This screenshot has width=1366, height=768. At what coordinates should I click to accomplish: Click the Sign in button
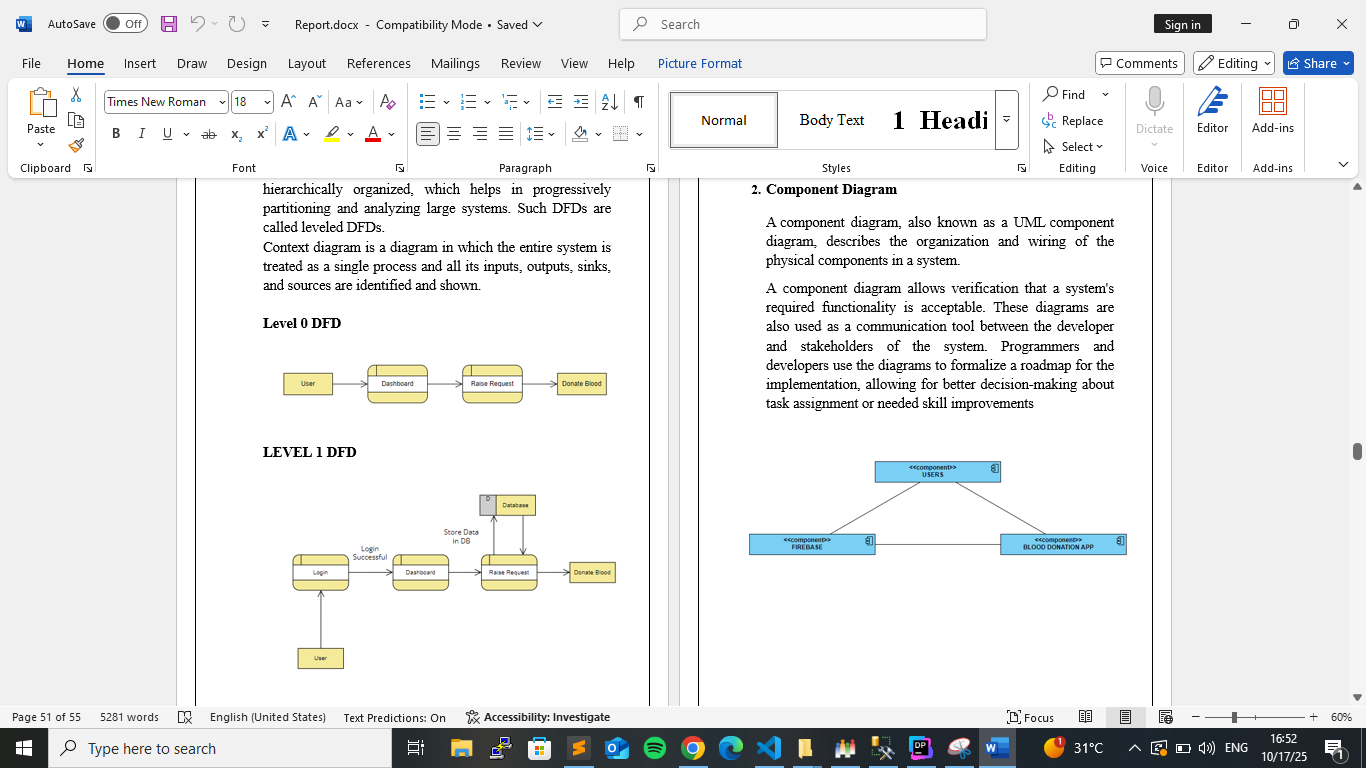pos(1182,24)
